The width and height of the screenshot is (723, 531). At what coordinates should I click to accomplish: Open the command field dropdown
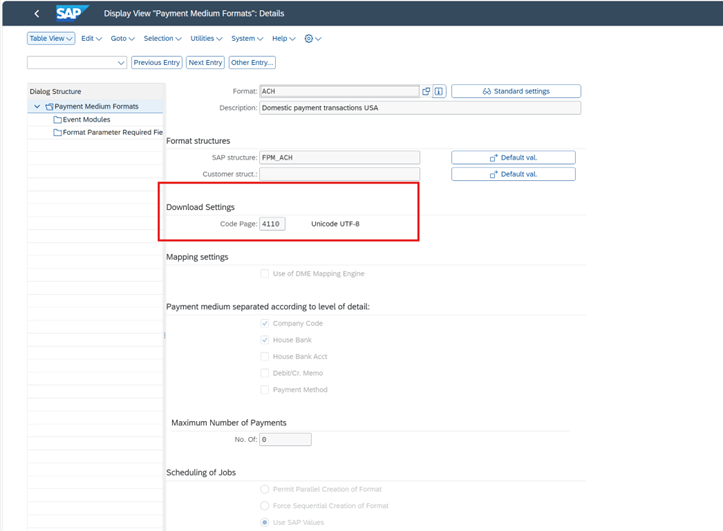coord(121,63)
